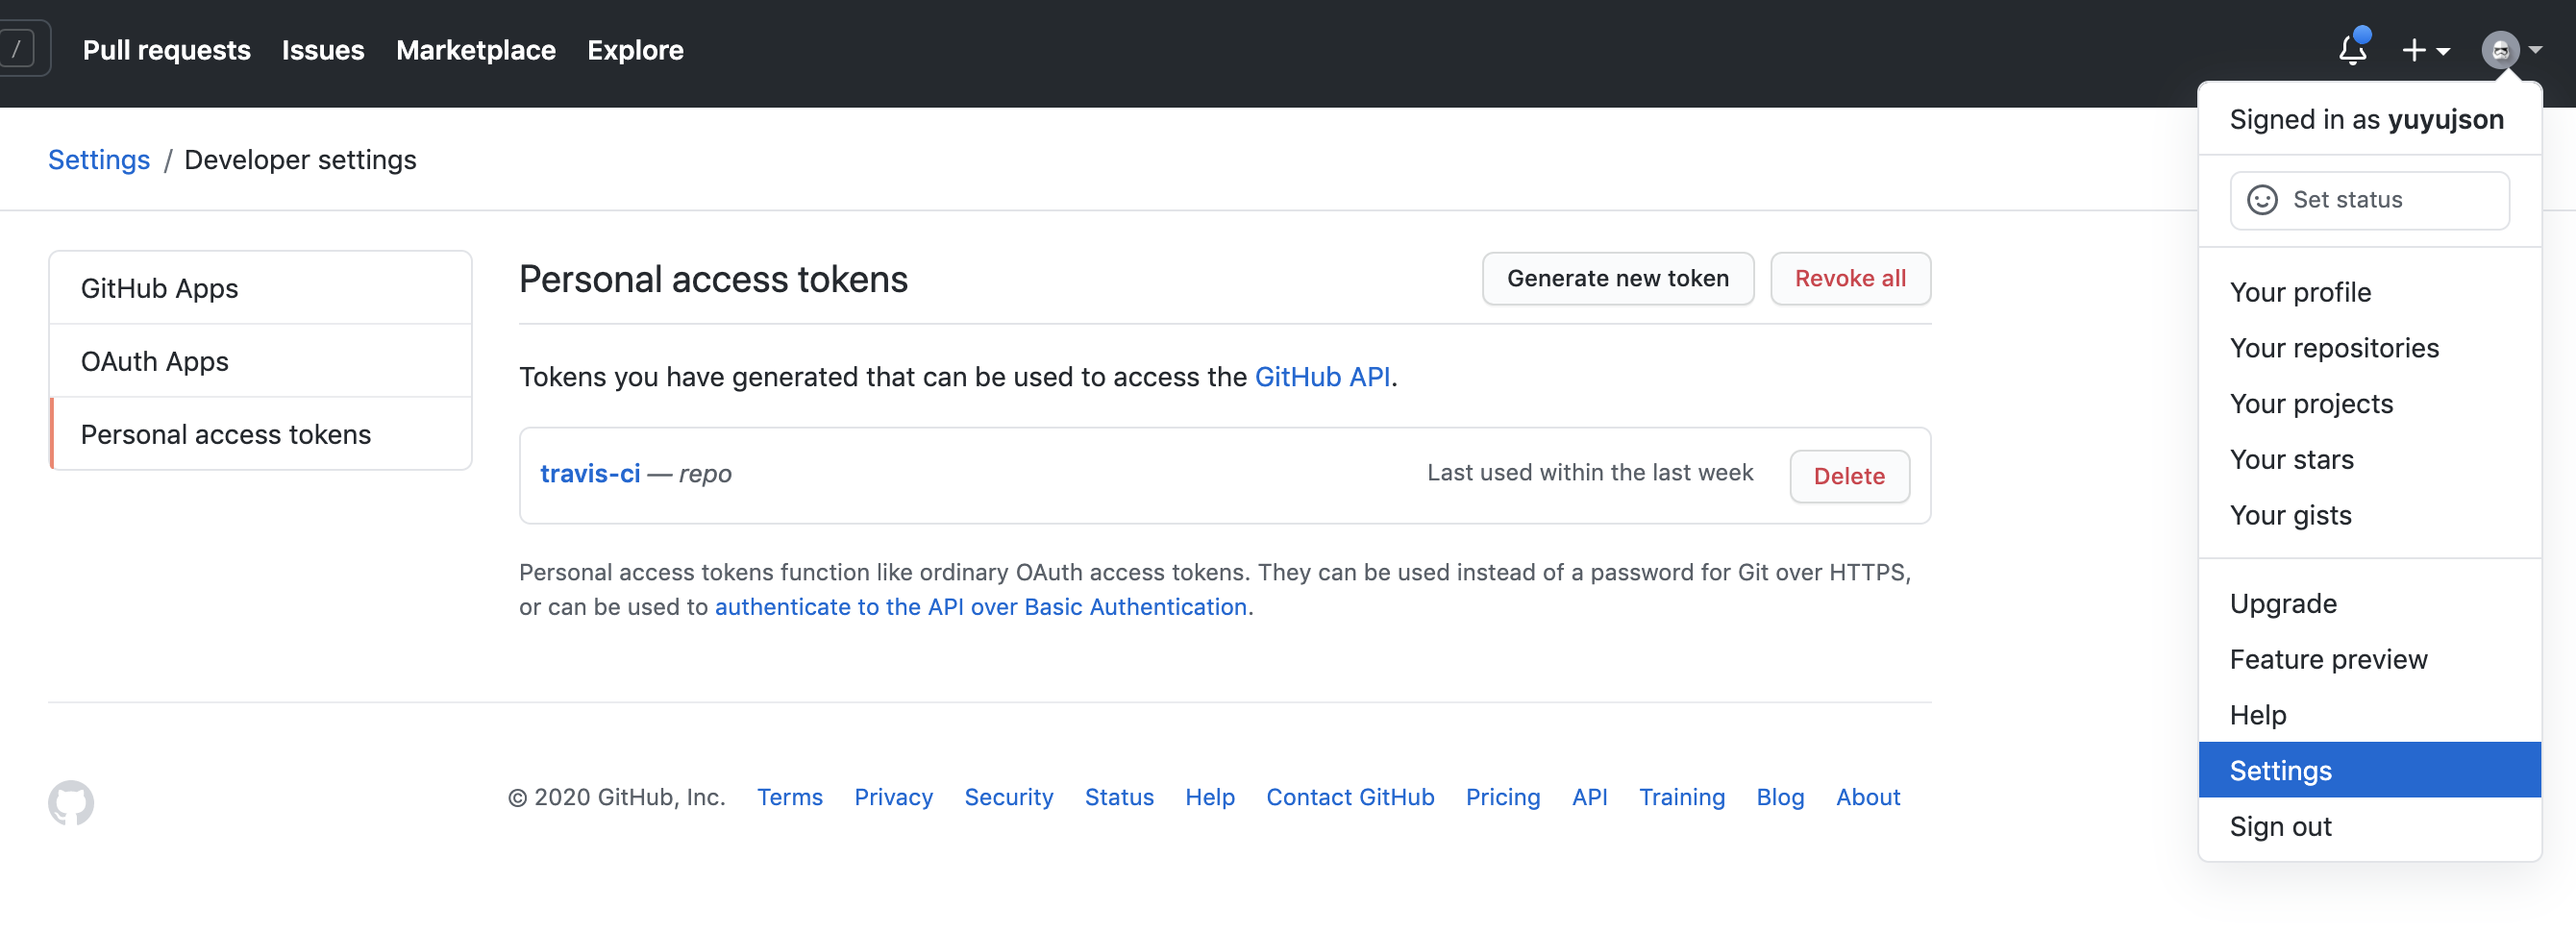Open the plus create-new dropdown

pyautogui.click(x=2424, y=50)
